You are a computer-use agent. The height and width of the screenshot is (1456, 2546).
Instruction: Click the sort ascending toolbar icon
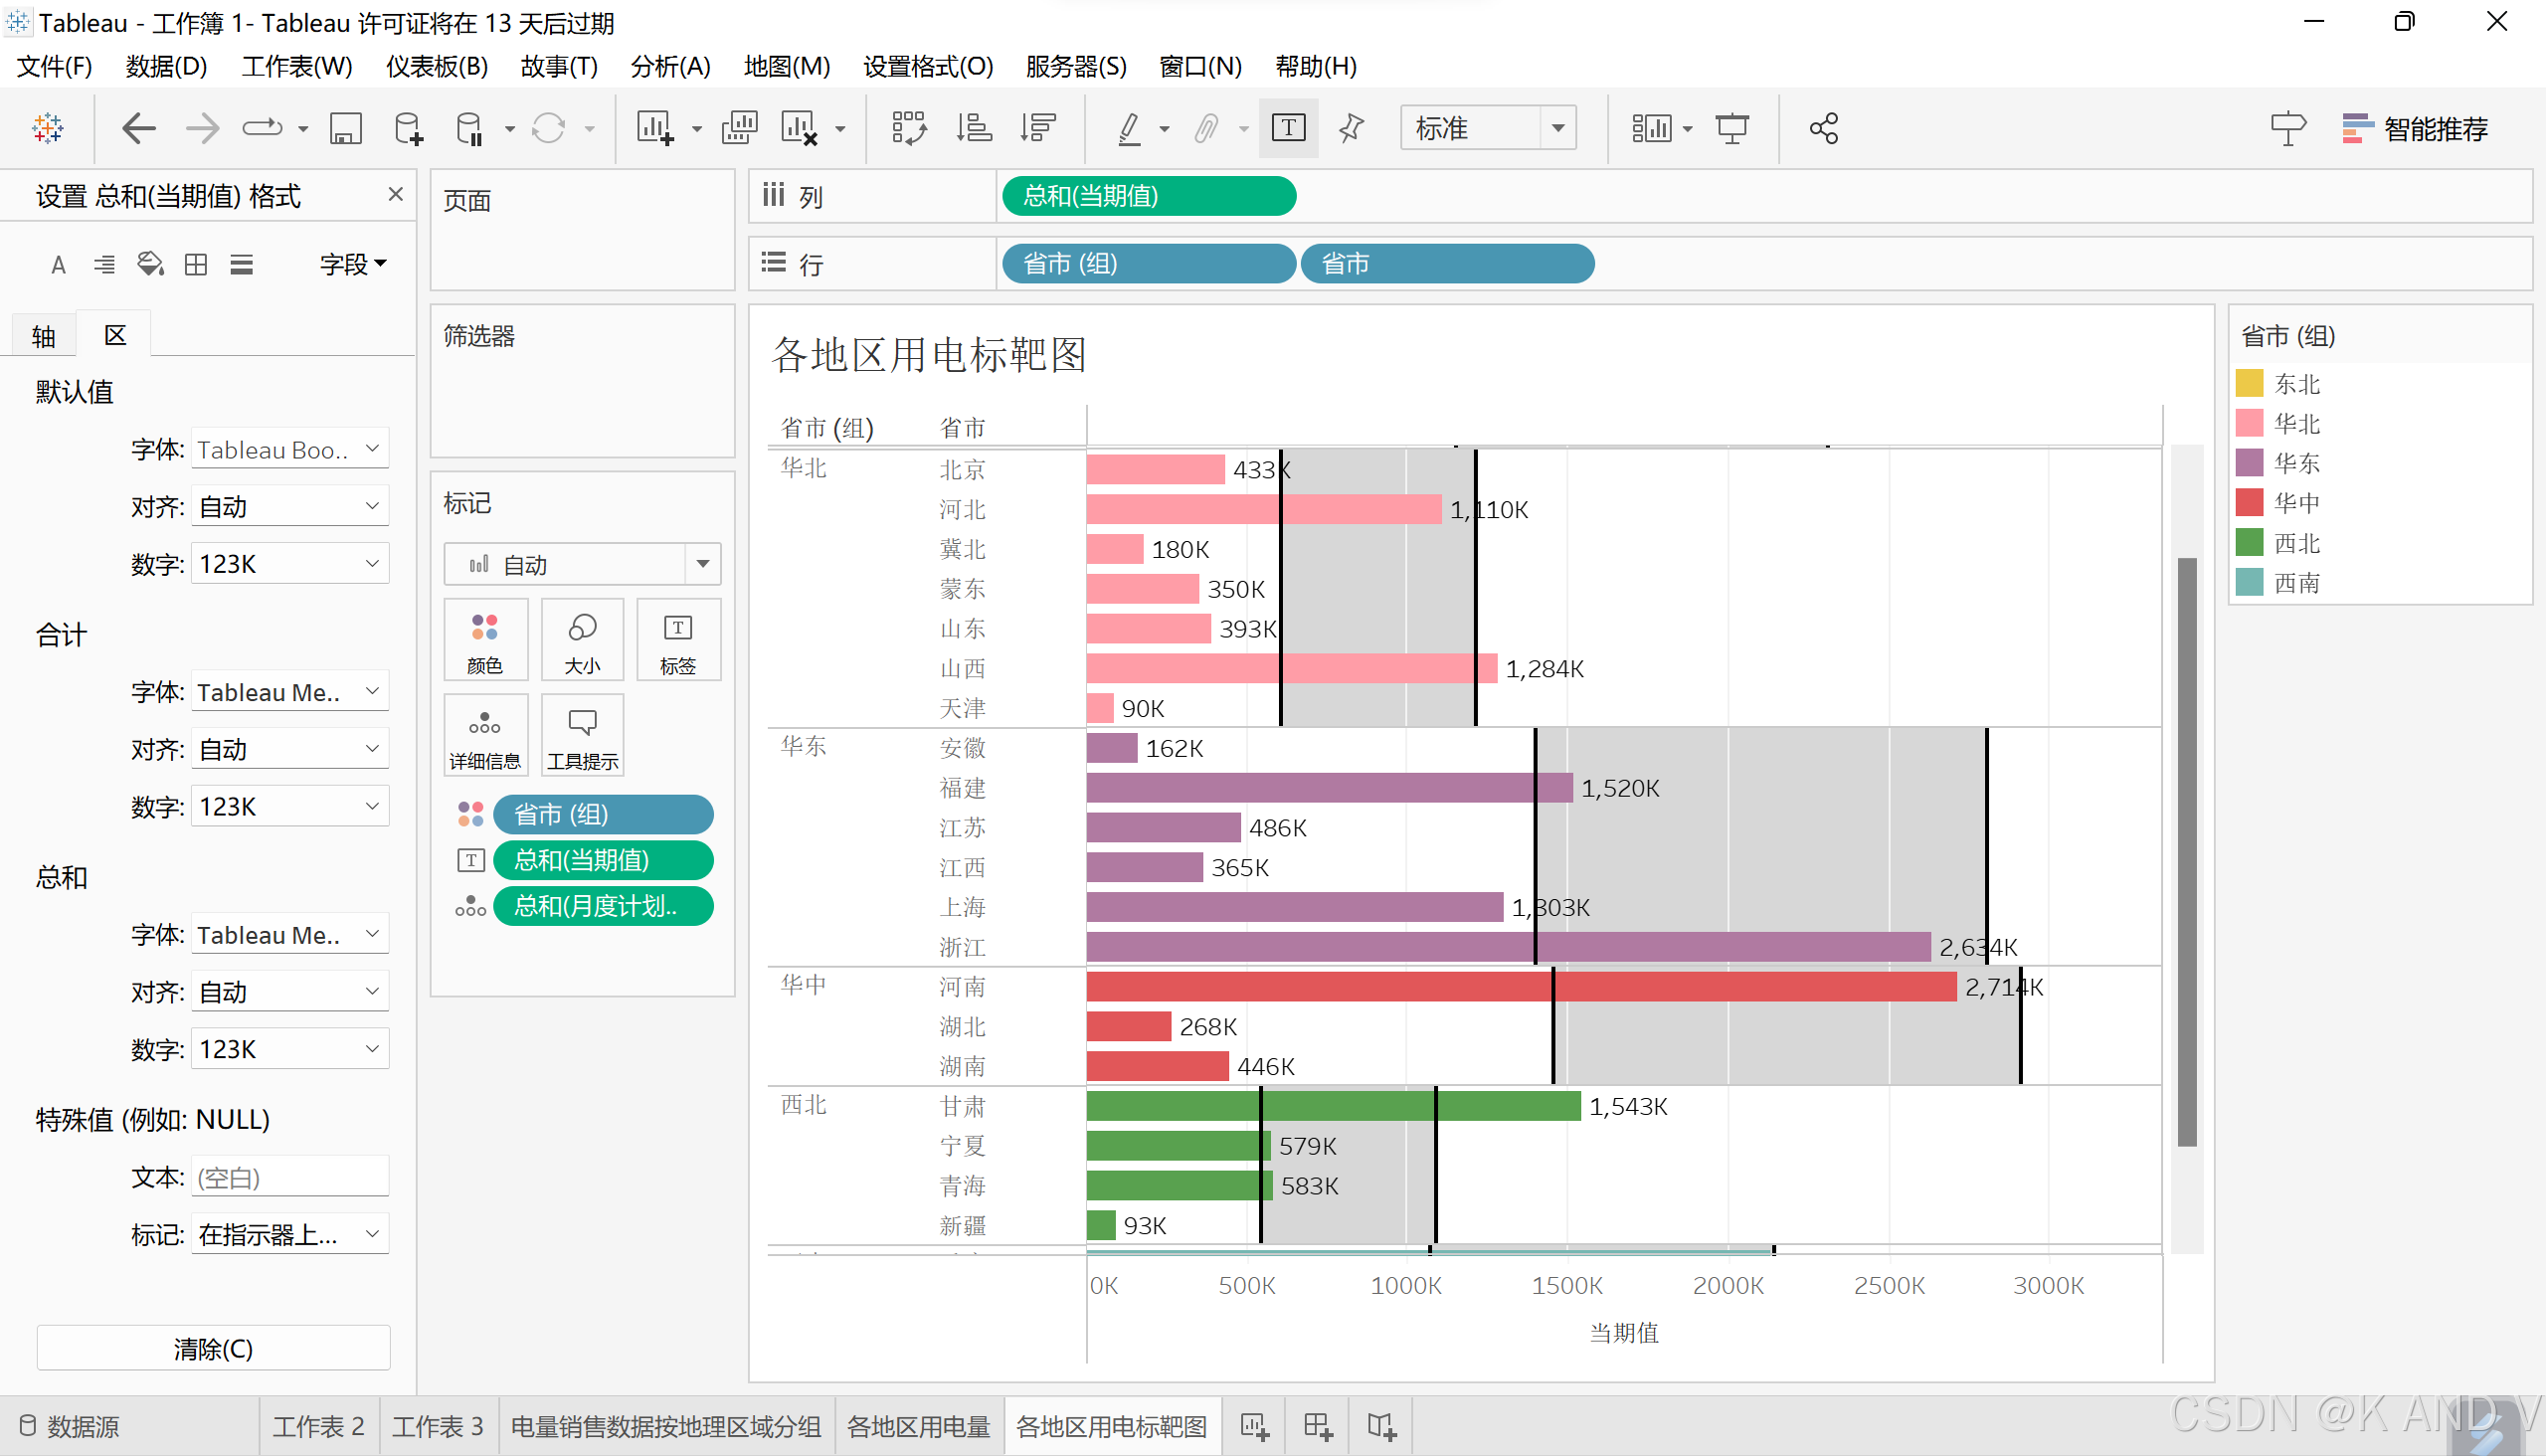click(973, 128)
